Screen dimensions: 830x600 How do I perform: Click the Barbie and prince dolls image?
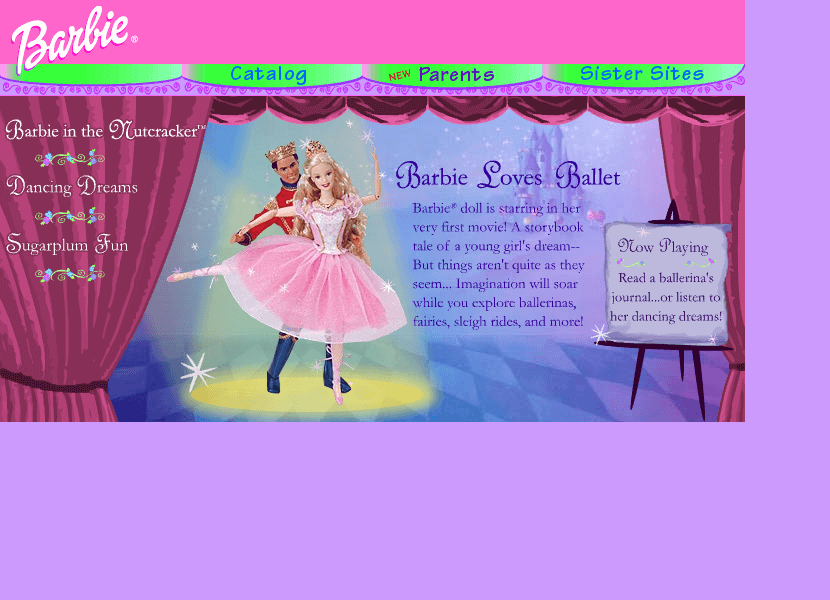[x=288, y=270]
